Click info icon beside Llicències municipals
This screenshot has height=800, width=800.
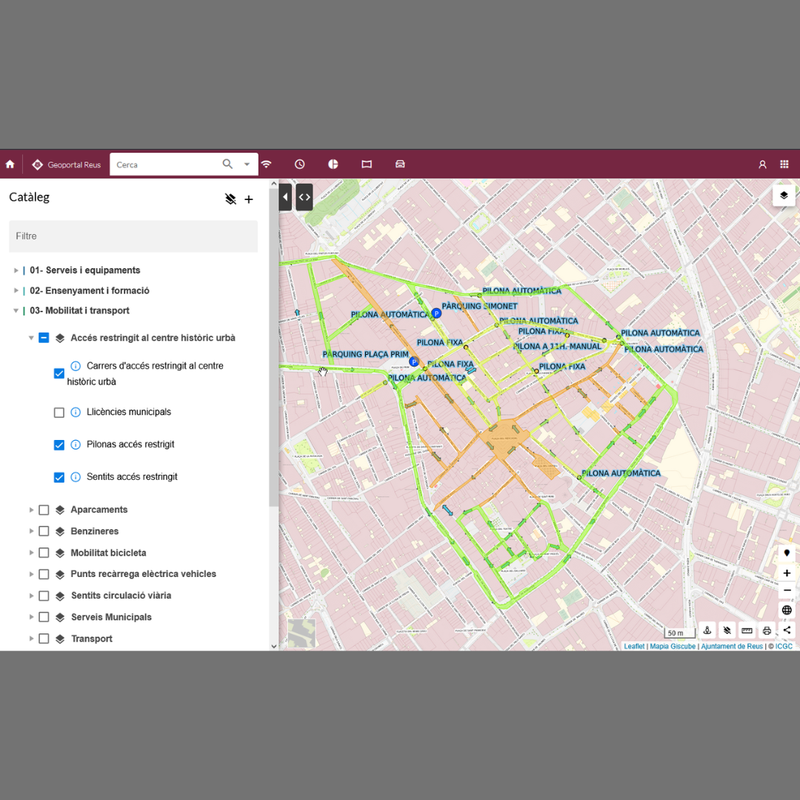click(76, 412)
